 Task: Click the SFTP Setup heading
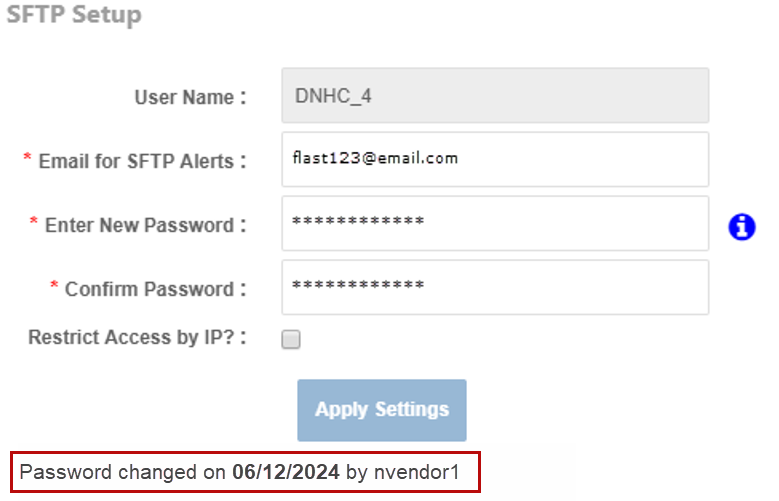(x=73, y=16)
